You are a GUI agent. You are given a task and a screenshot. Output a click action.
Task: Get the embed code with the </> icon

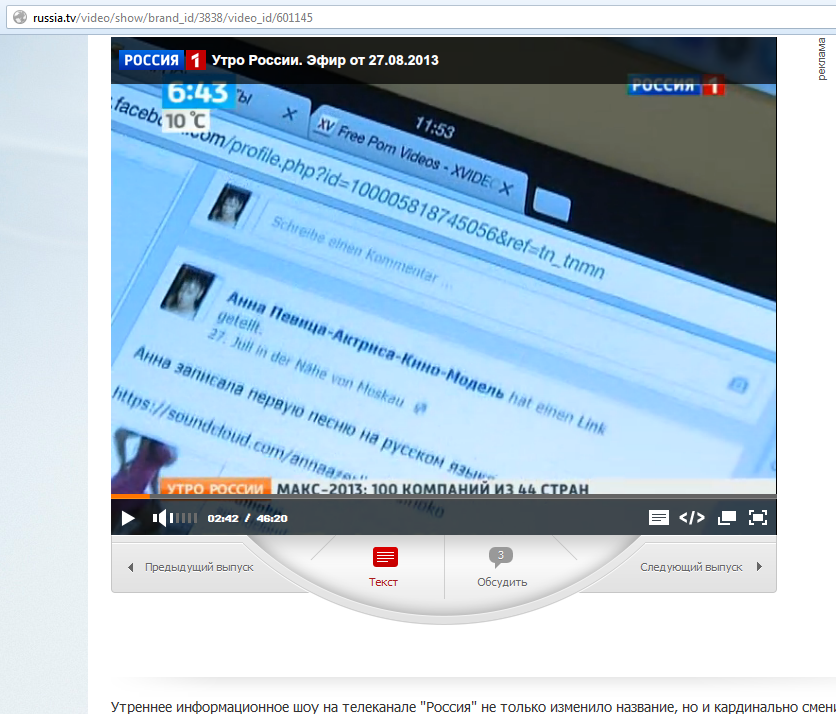click(692, 518)
